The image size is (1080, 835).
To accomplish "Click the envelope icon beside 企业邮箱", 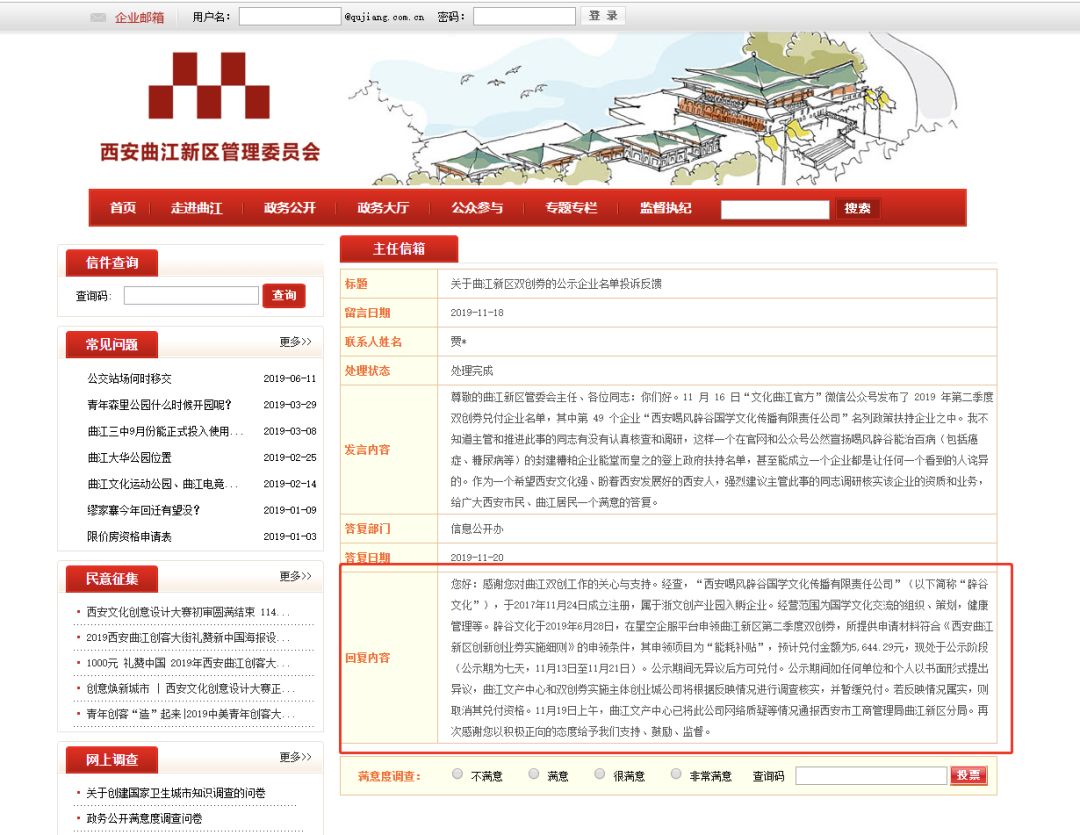I will pos(98,17).
